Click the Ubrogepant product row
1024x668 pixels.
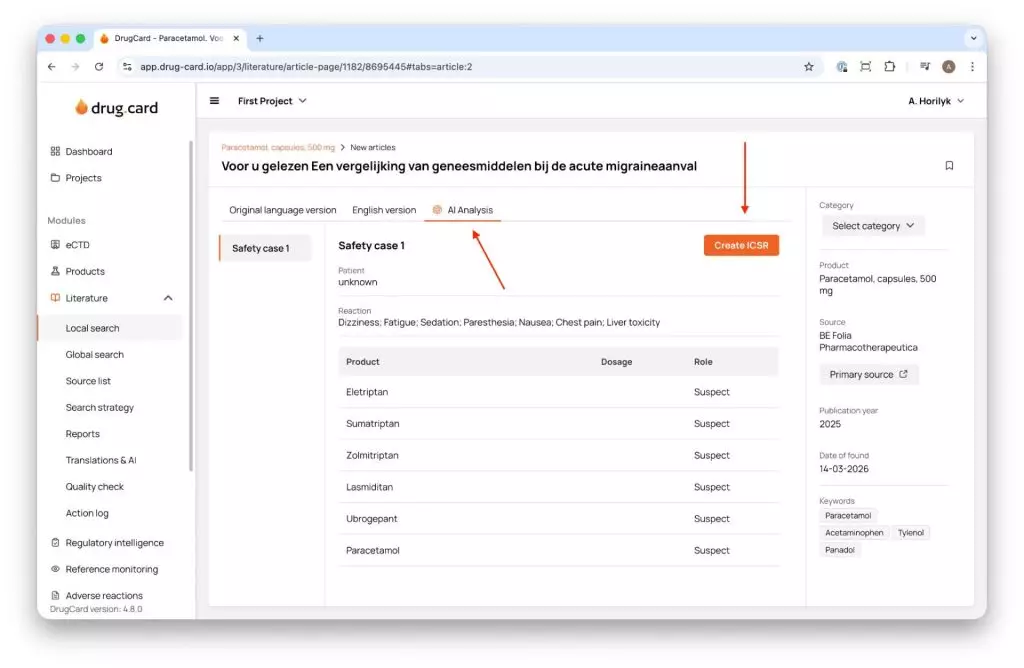(x=559, y=518)
